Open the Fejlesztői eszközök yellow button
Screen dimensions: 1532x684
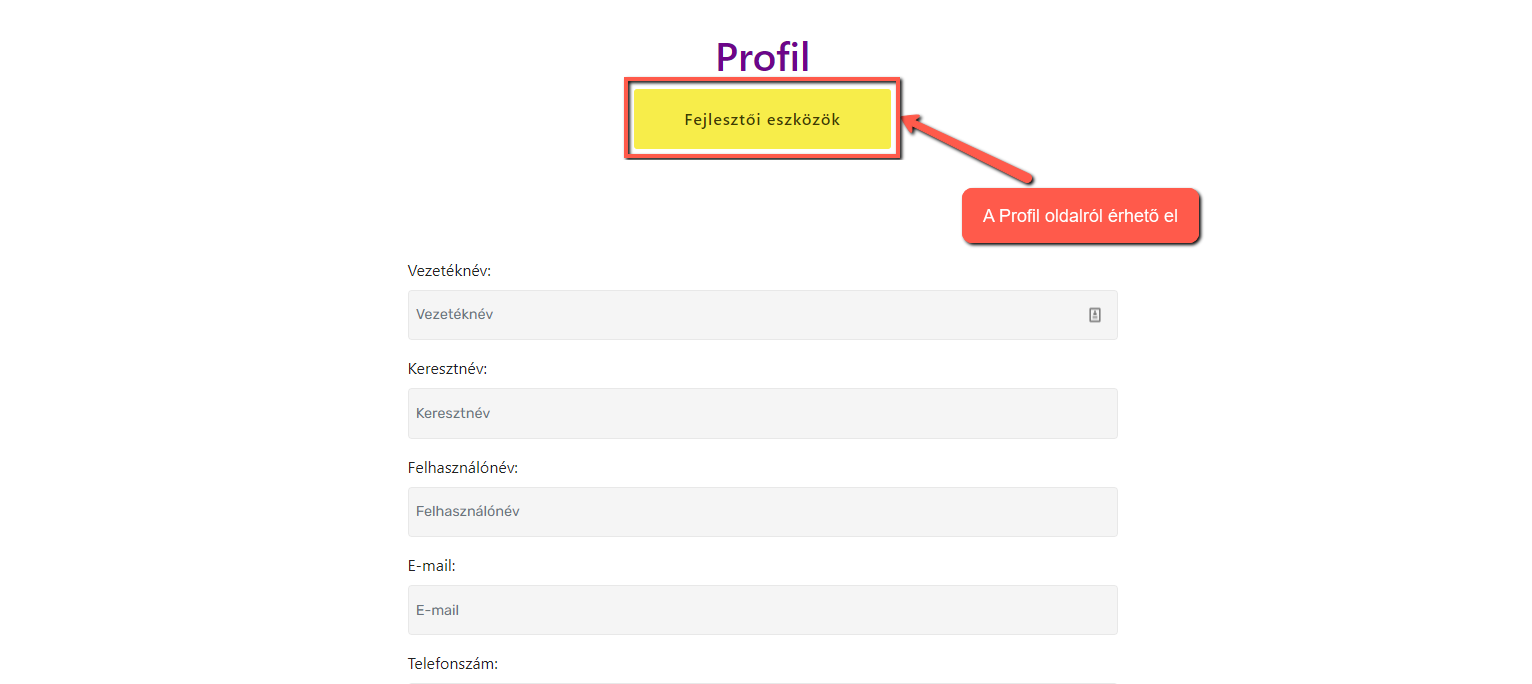pyautogui.click(x=762, y=119)
